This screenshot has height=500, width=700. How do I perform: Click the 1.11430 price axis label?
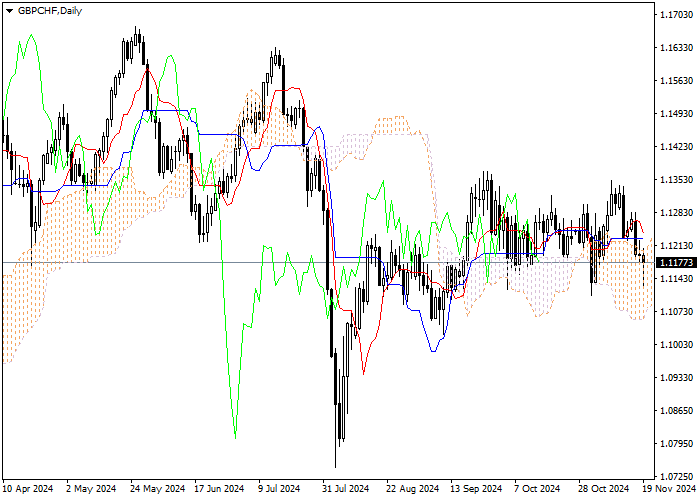(x=676, y=279)
